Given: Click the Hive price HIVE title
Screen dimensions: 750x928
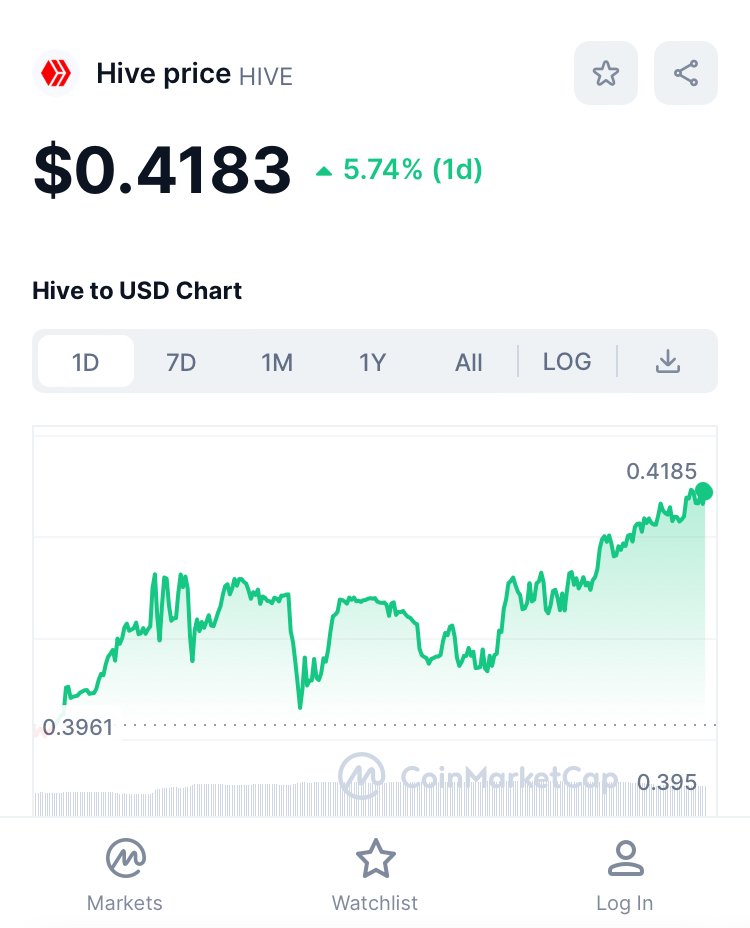Looking at the screenshot, I should tap(195, 74).
